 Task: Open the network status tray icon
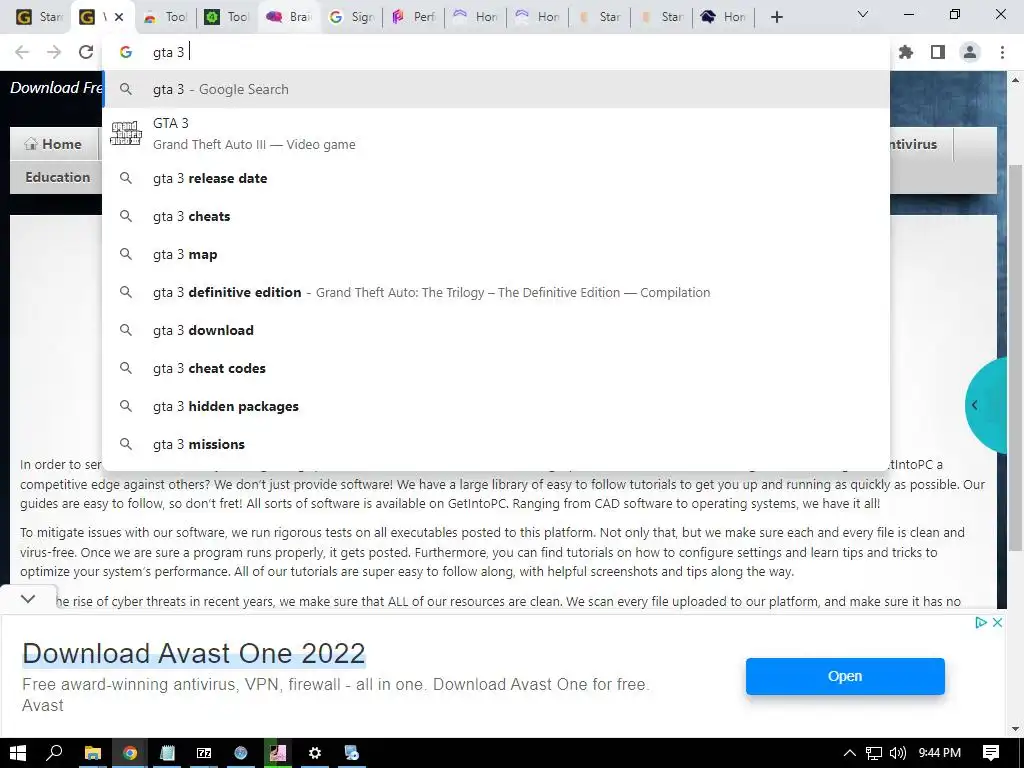click(x=873, y=753)
